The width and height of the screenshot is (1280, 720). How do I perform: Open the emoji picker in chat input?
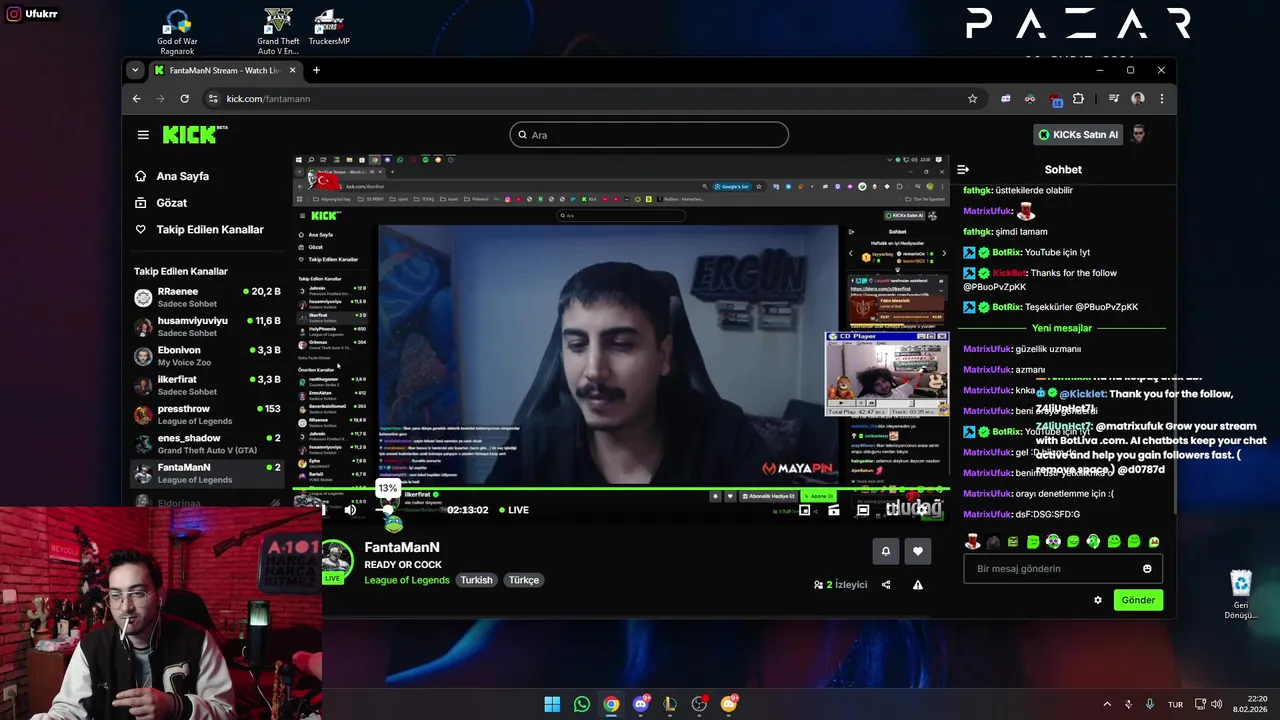(1147, 569)
